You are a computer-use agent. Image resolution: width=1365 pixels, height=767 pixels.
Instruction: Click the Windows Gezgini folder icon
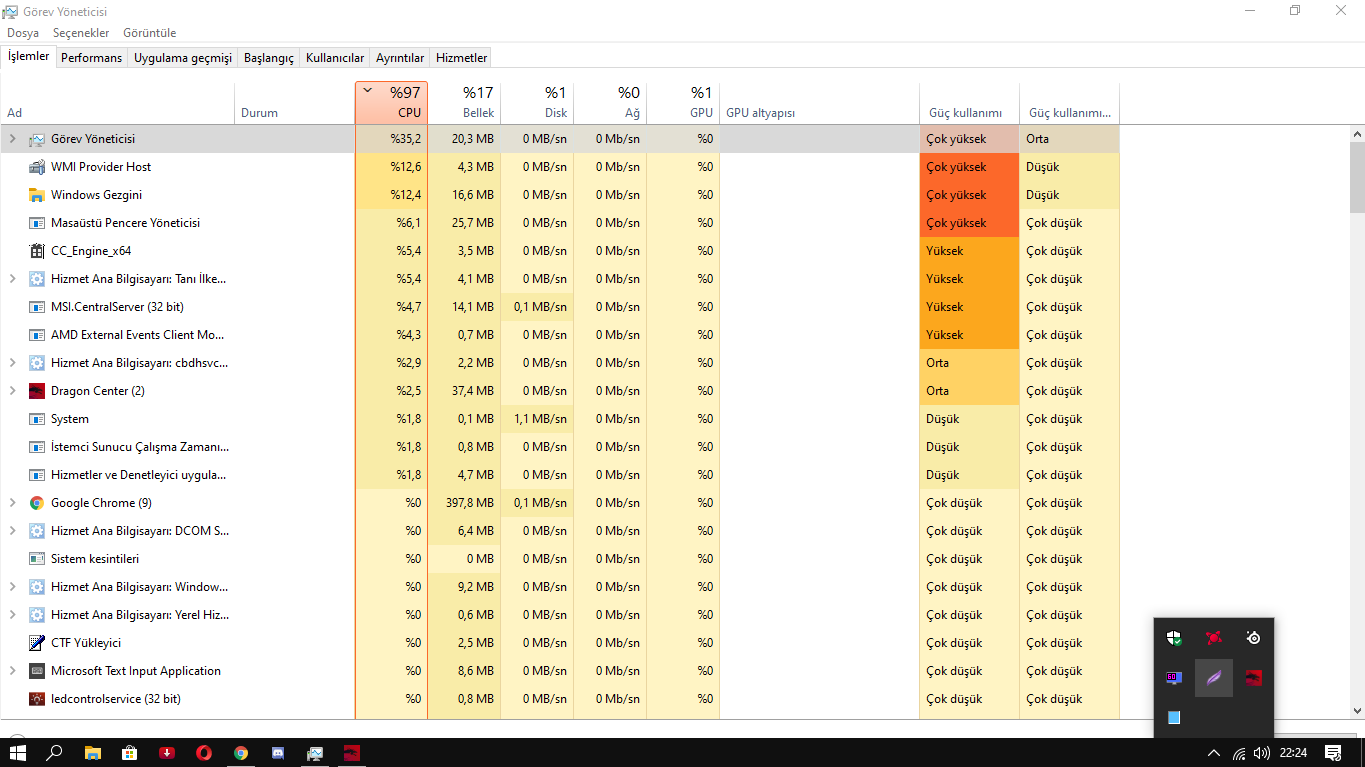[37, 195]
